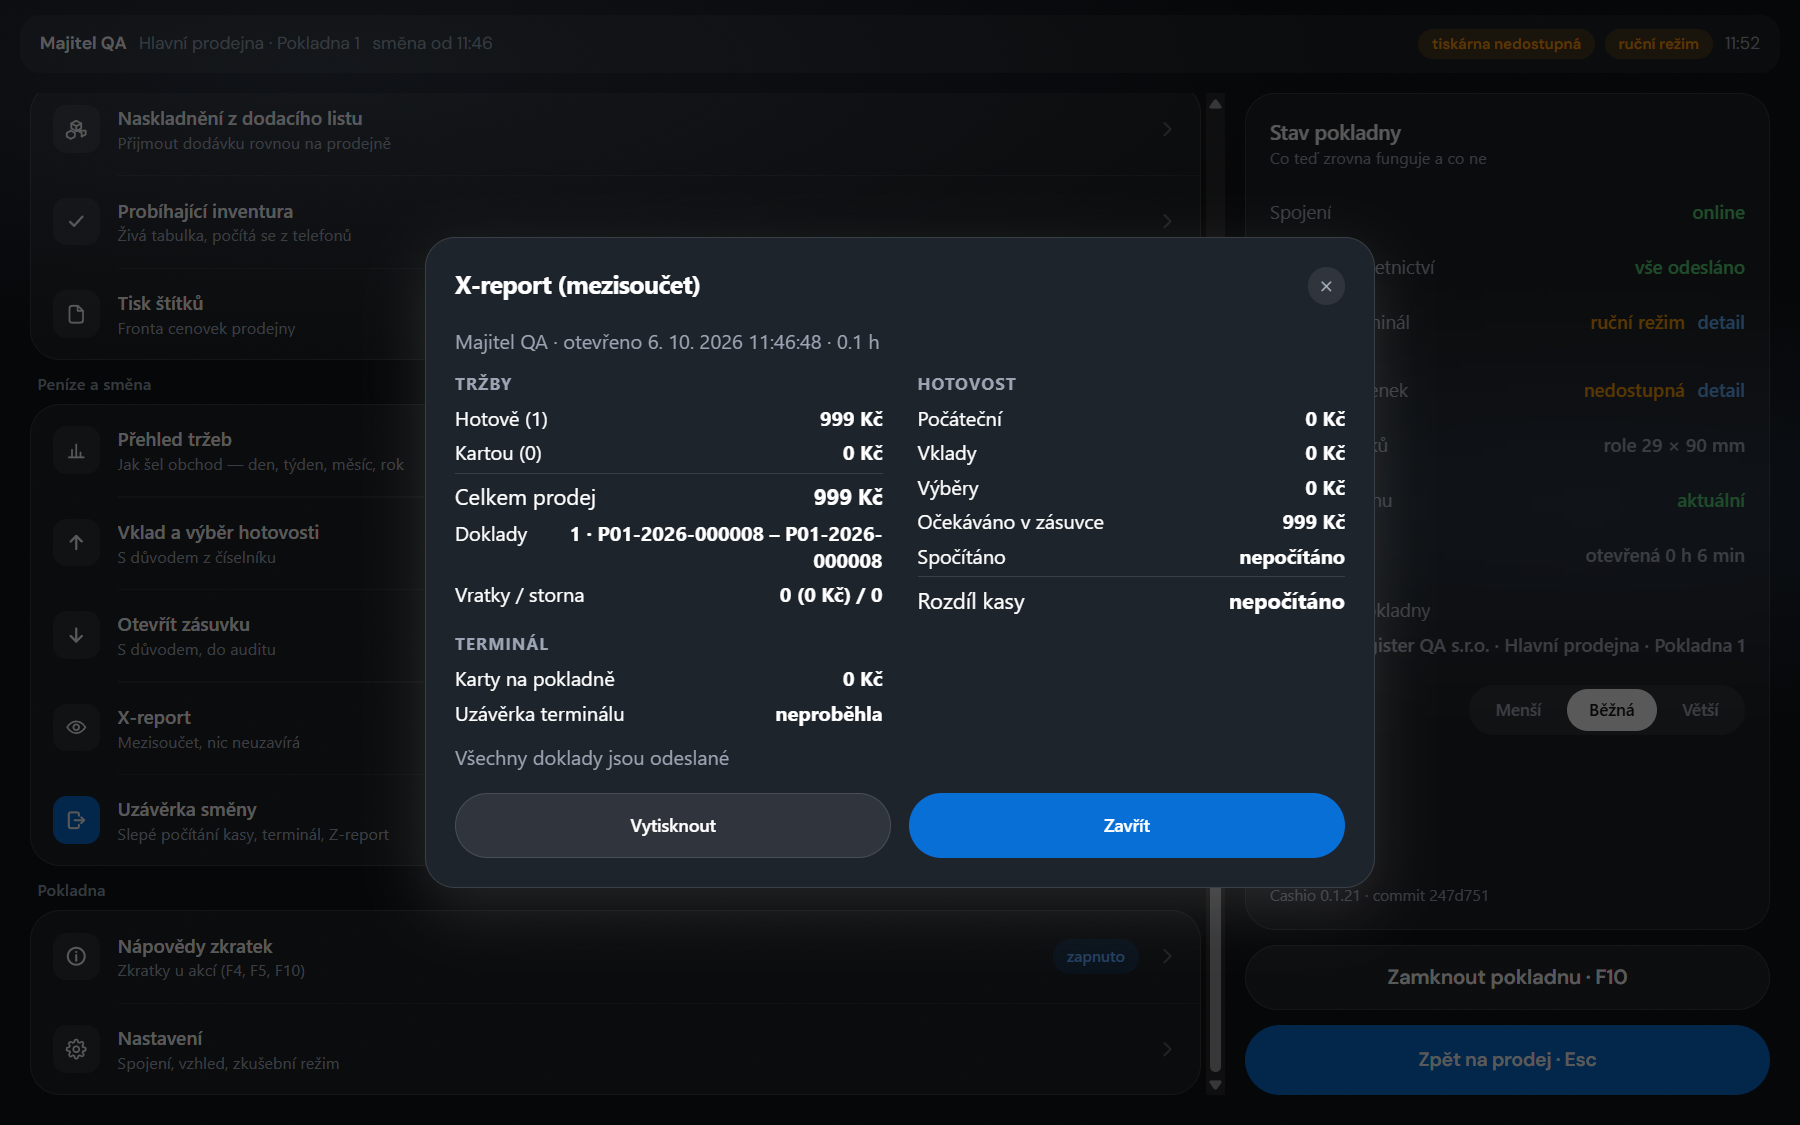This screenshot has height=1125, width=1800.
Task: Select Větší font size option
Action: pos(1700,710)
